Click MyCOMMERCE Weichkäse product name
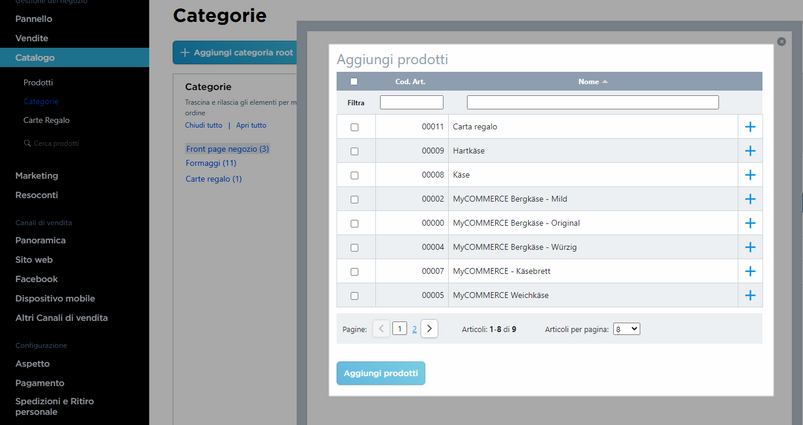 pyautogui.click(x=500, y=295)
